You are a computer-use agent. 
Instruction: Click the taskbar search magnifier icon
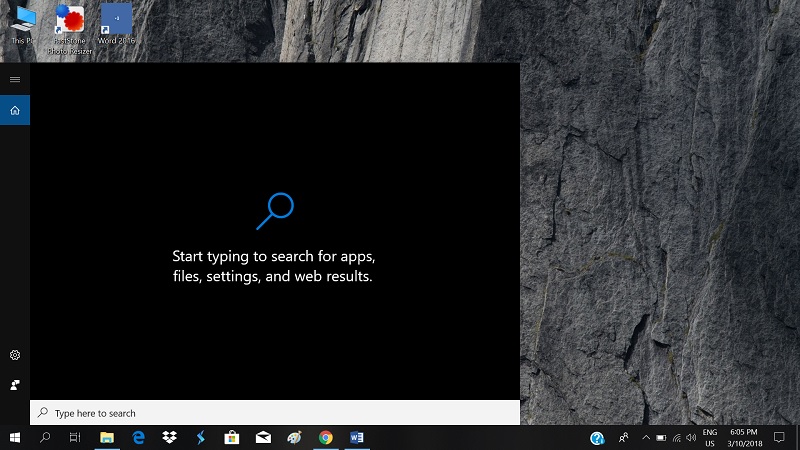tap(45, 437)
